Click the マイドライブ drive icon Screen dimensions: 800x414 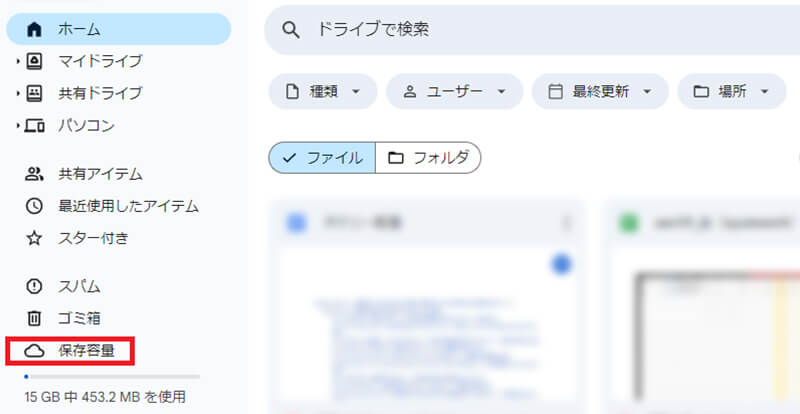(x=34, y=61)
